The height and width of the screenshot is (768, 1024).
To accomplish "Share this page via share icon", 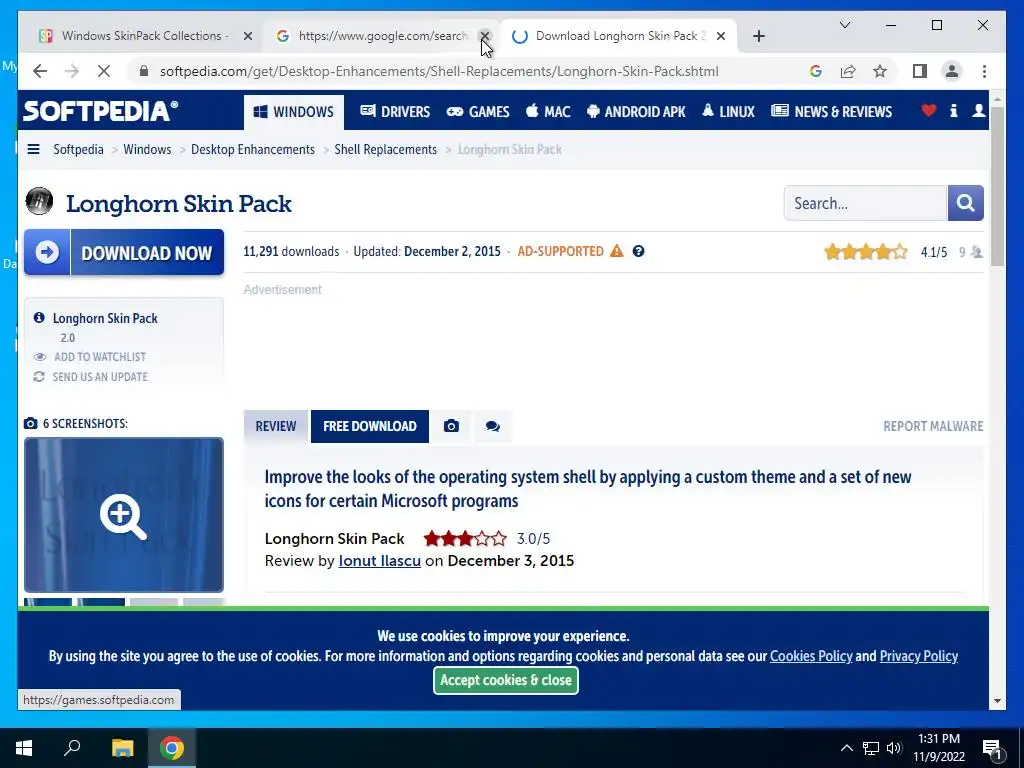I will coord(848,71).
